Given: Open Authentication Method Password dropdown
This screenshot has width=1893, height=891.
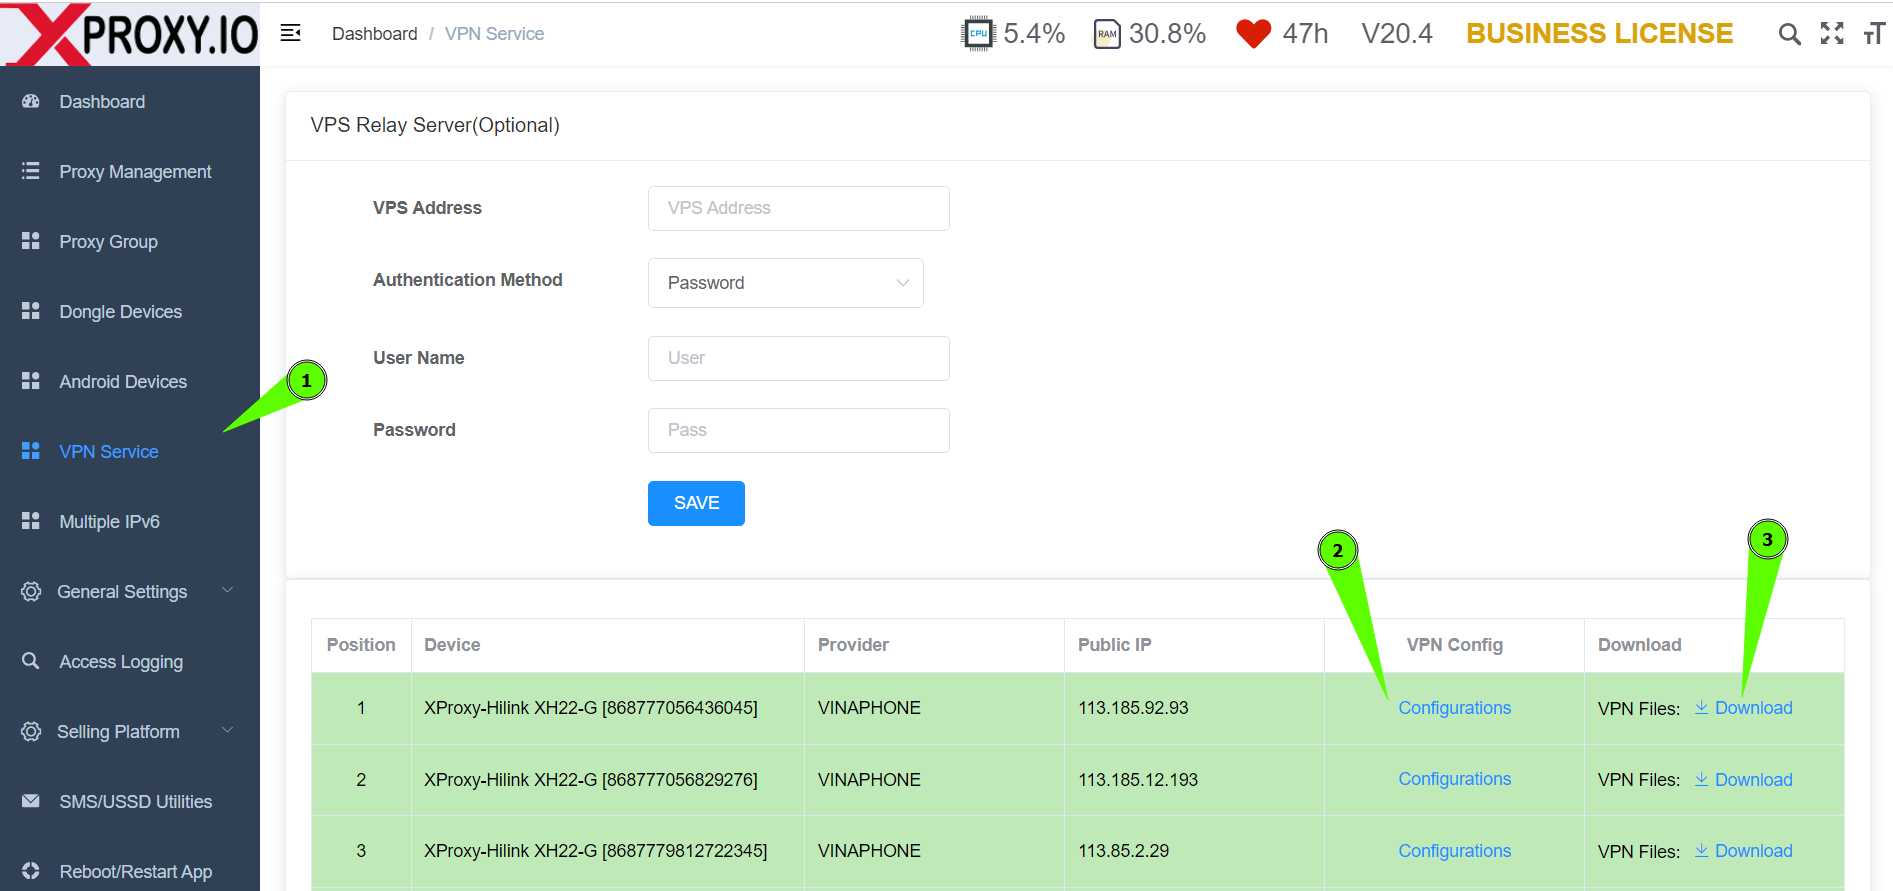Looking at the screenshot, I should [786, 283].
